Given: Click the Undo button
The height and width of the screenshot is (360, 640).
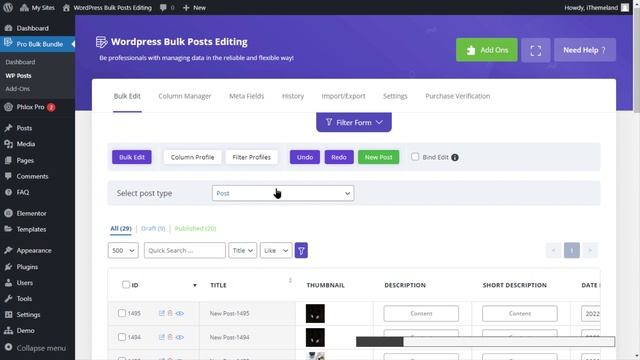Looking at the screenshot, I should (x=305, y=157).
